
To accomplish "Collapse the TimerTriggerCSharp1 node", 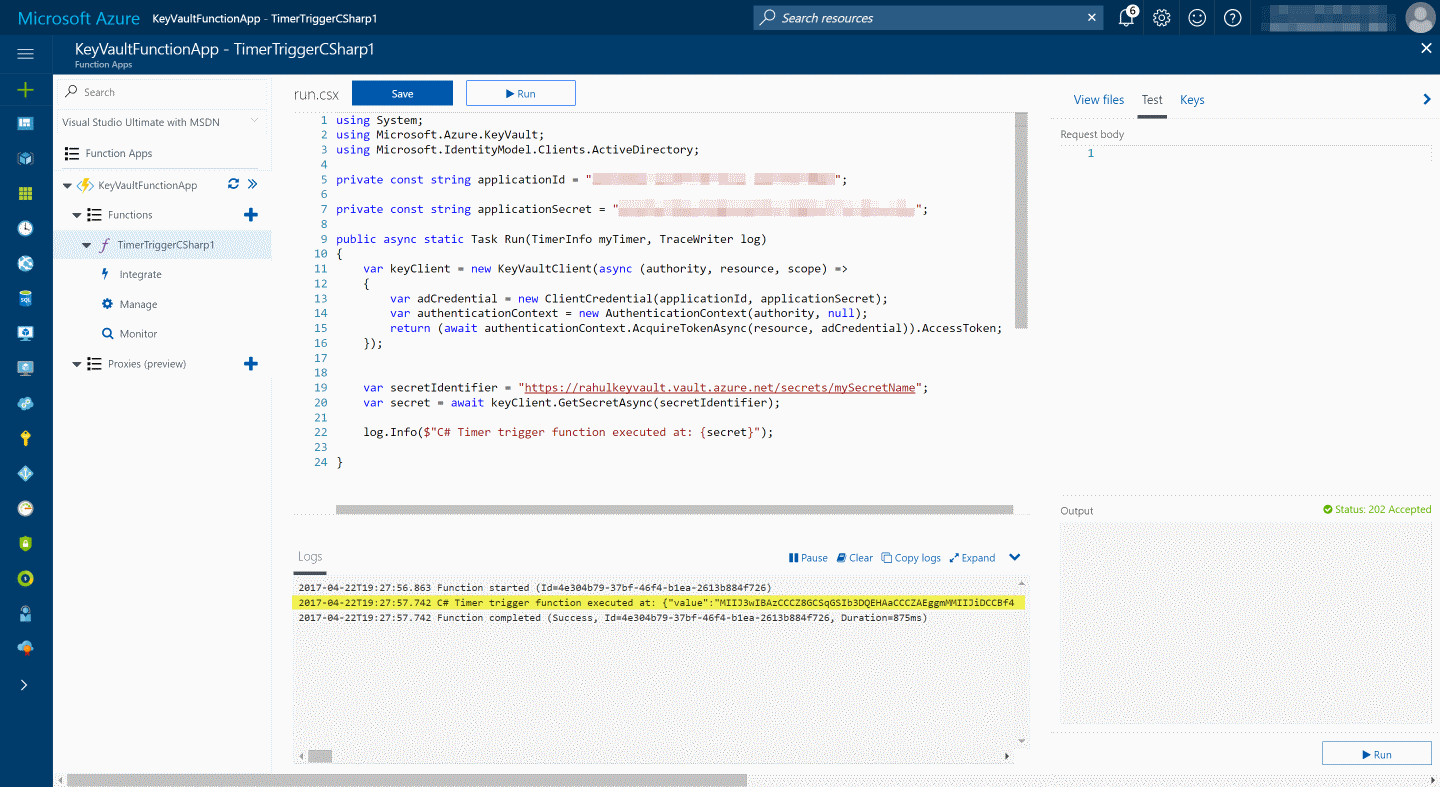I will 87,245.
